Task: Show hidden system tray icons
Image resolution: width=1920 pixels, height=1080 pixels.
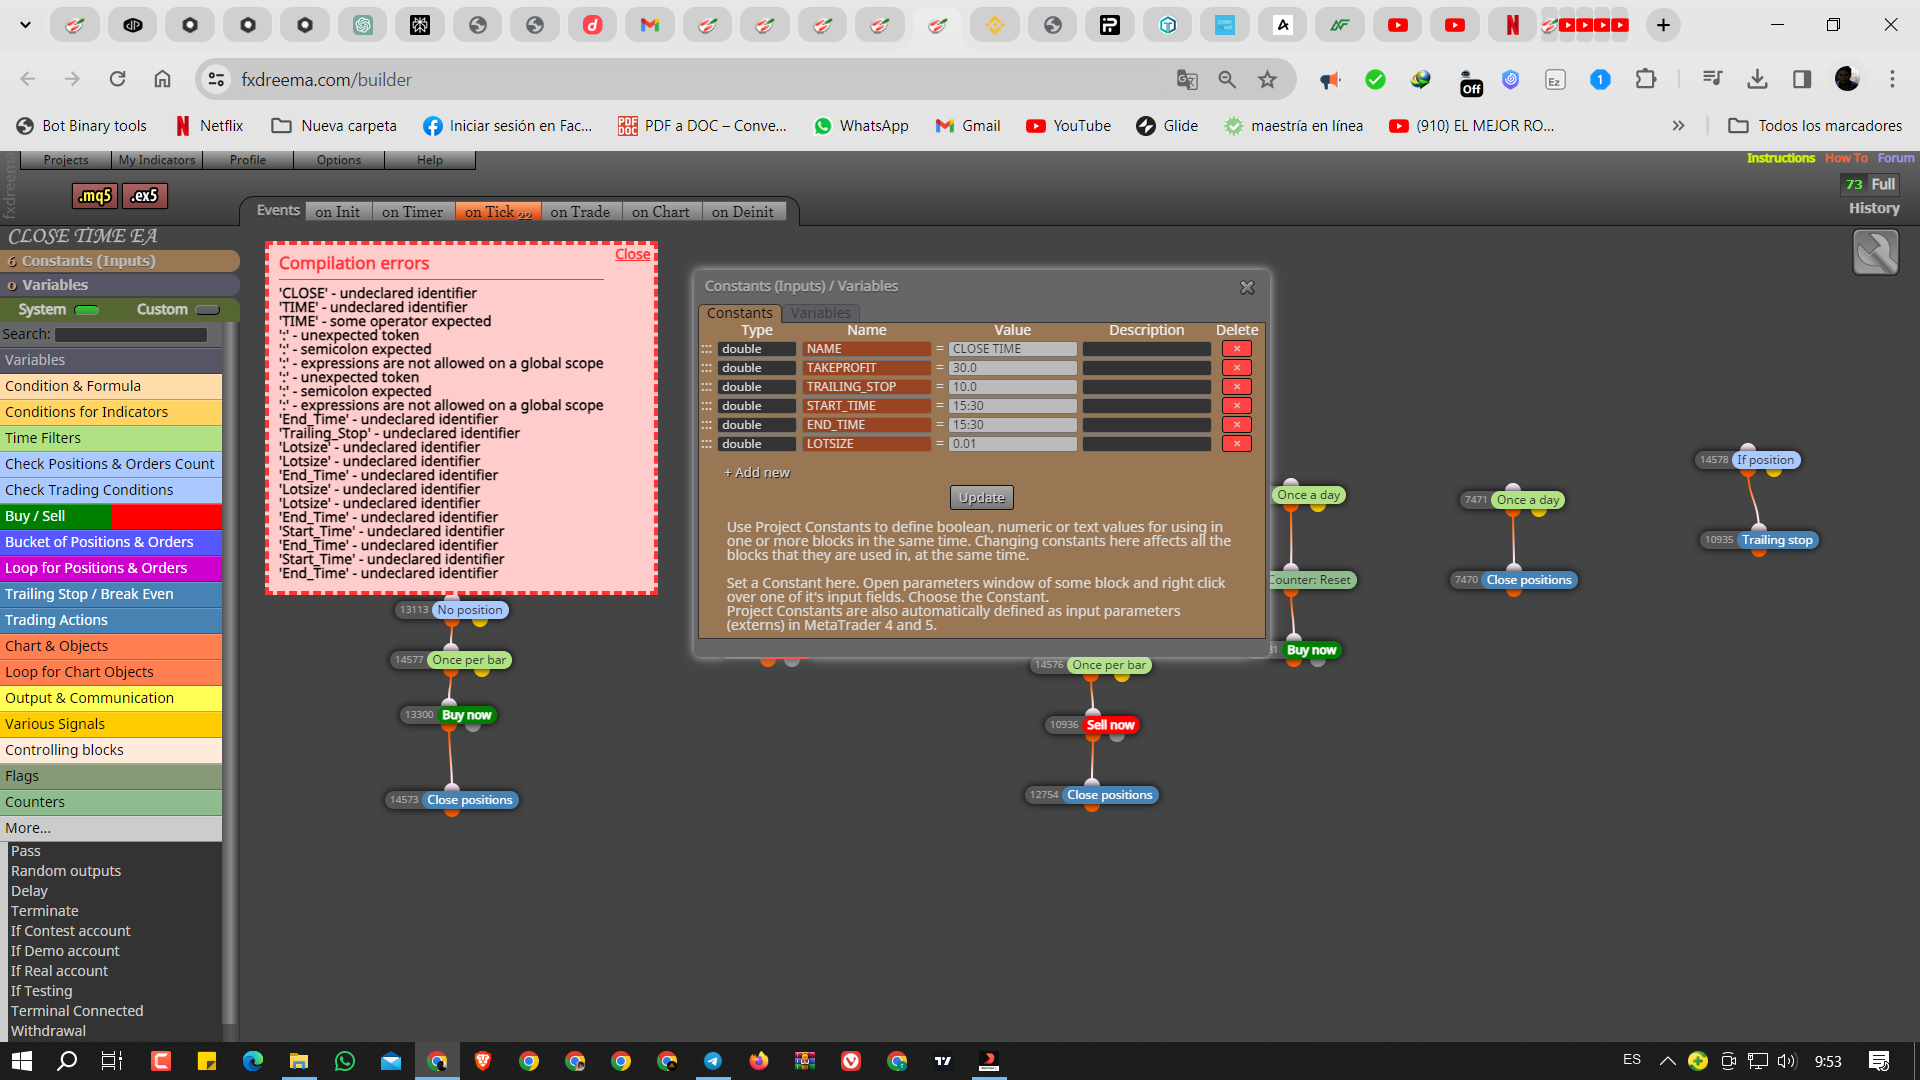Action: [1667, 1061]
